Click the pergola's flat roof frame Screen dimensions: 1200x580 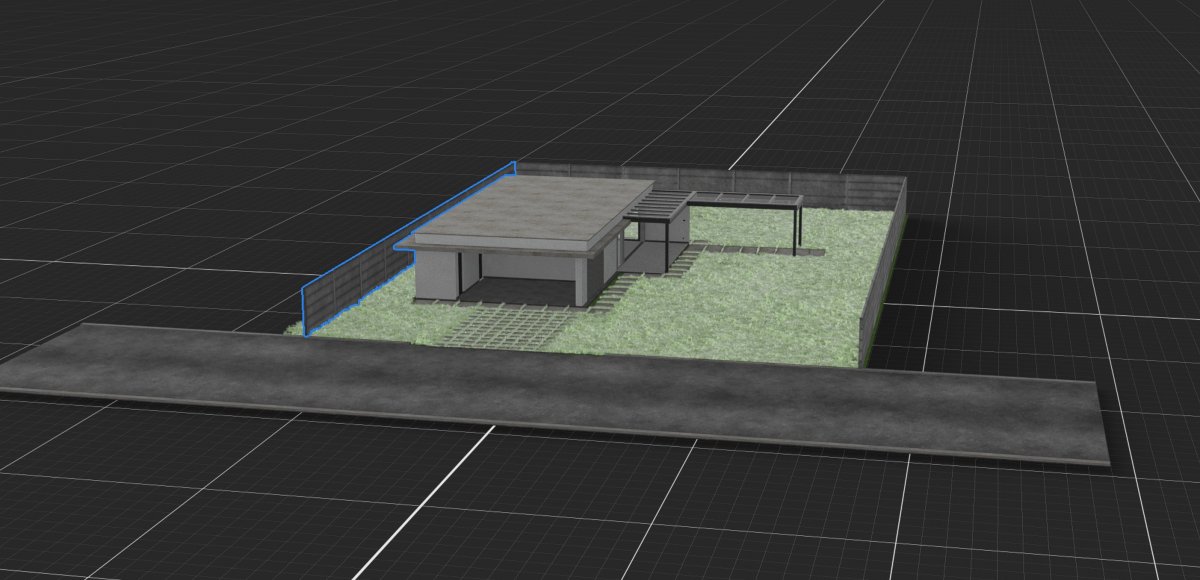(x=745, y=200)
